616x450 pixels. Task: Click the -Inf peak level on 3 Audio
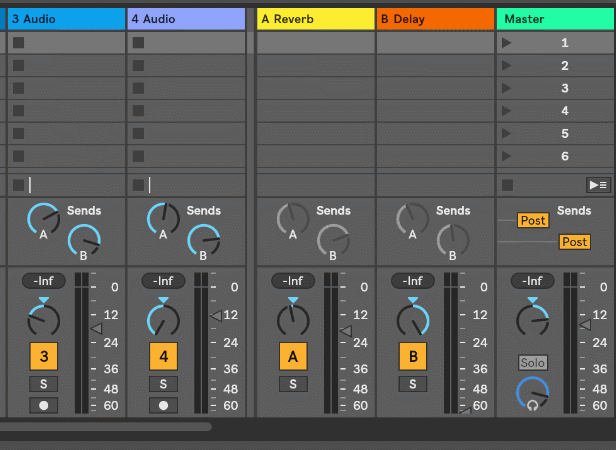pyautogui.click(x=43, y=281)
